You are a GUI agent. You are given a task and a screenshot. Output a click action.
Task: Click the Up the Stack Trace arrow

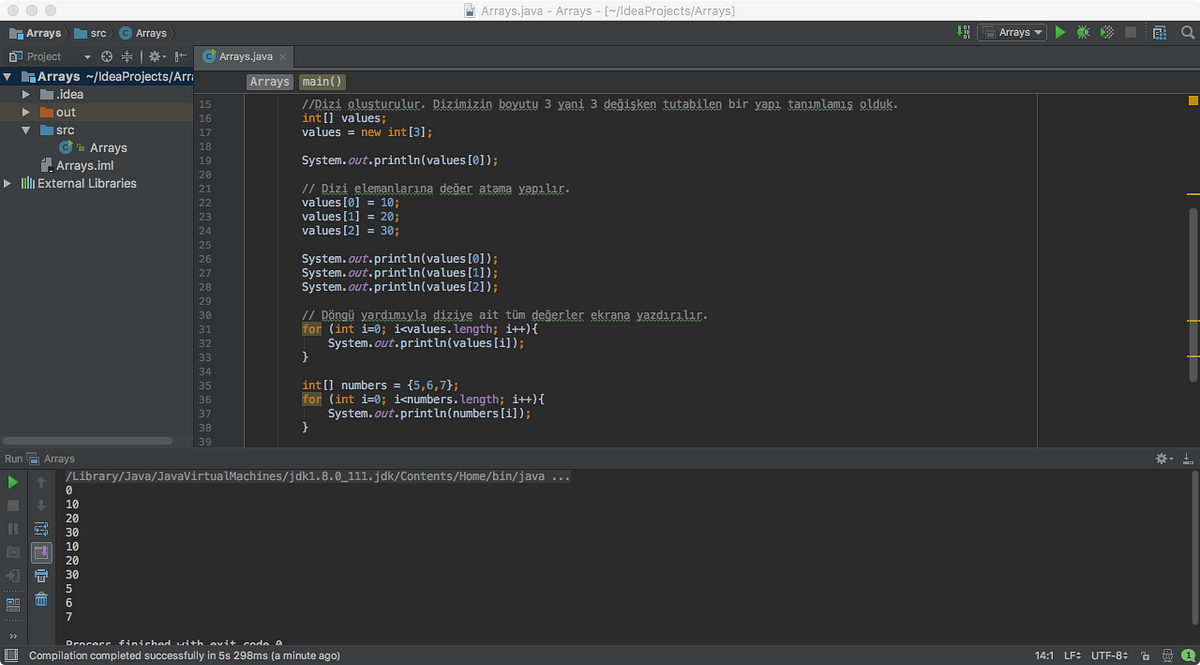(x=41, y=482)
